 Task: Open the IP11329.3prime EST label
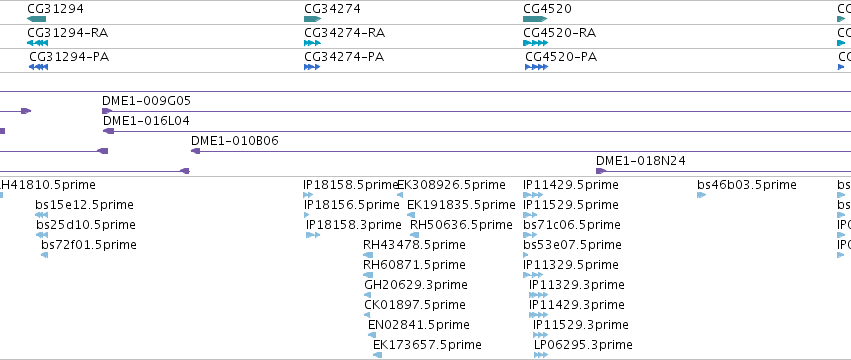point(577,285)
